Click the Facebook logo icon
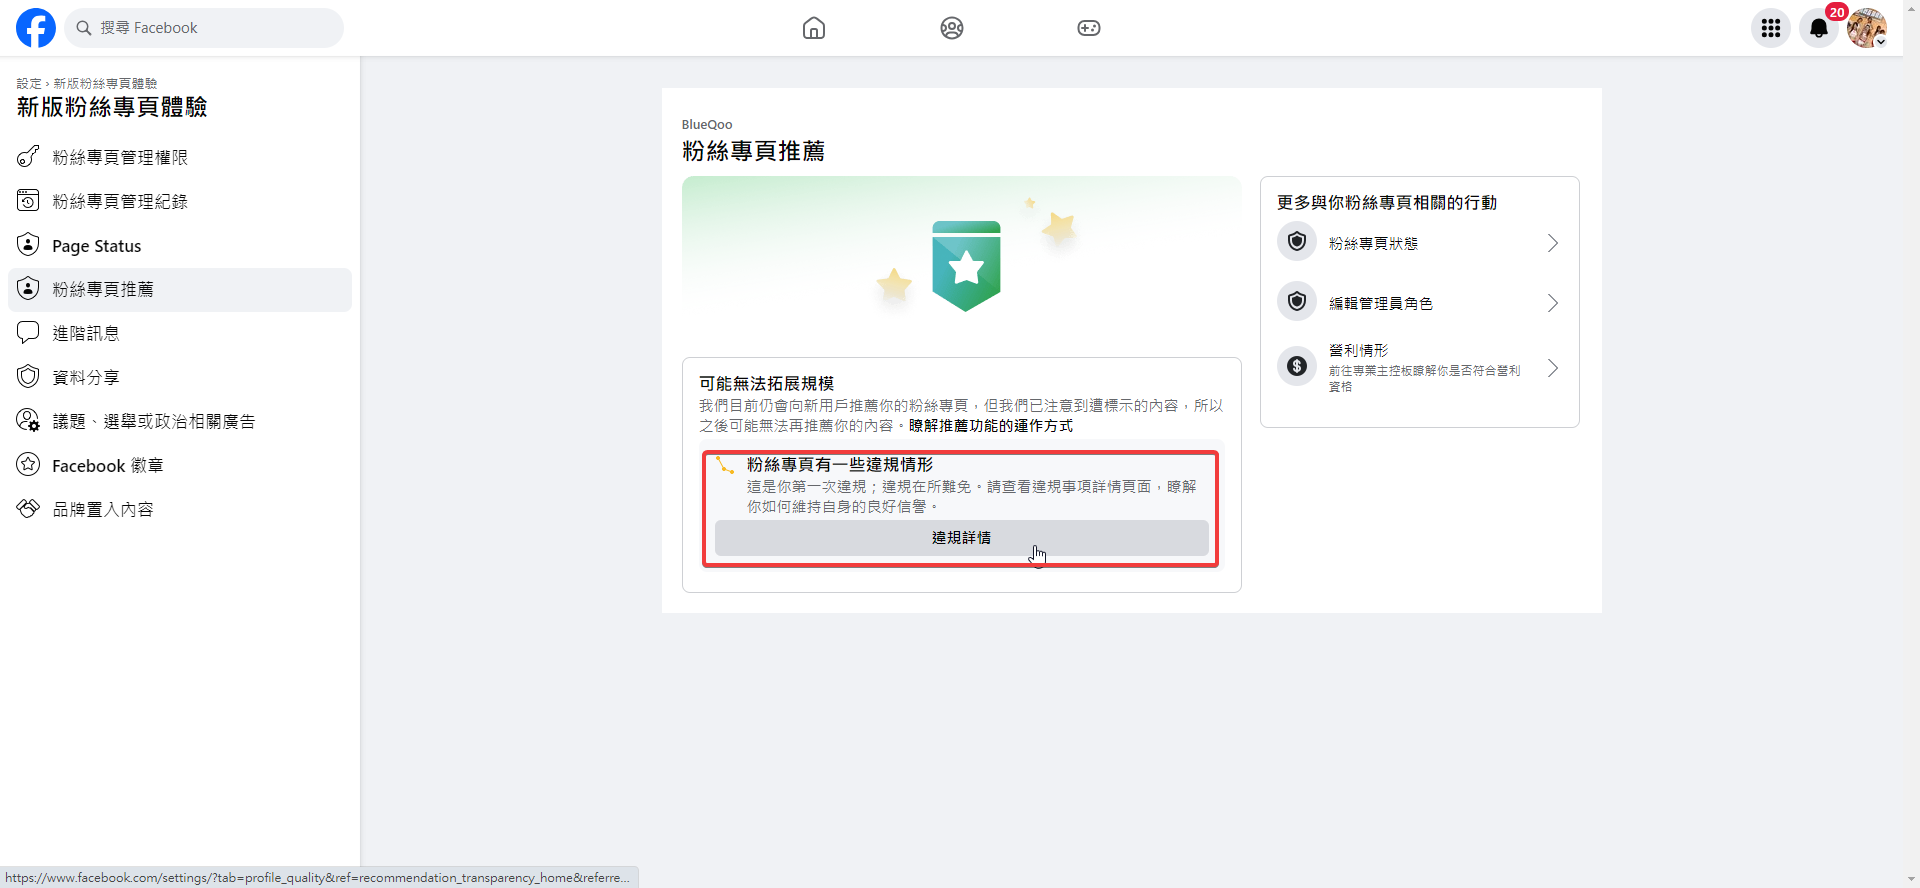Image resolution: width=1920 pixels, height=888 pixels. pyautogui.click(x=36, y=28)
